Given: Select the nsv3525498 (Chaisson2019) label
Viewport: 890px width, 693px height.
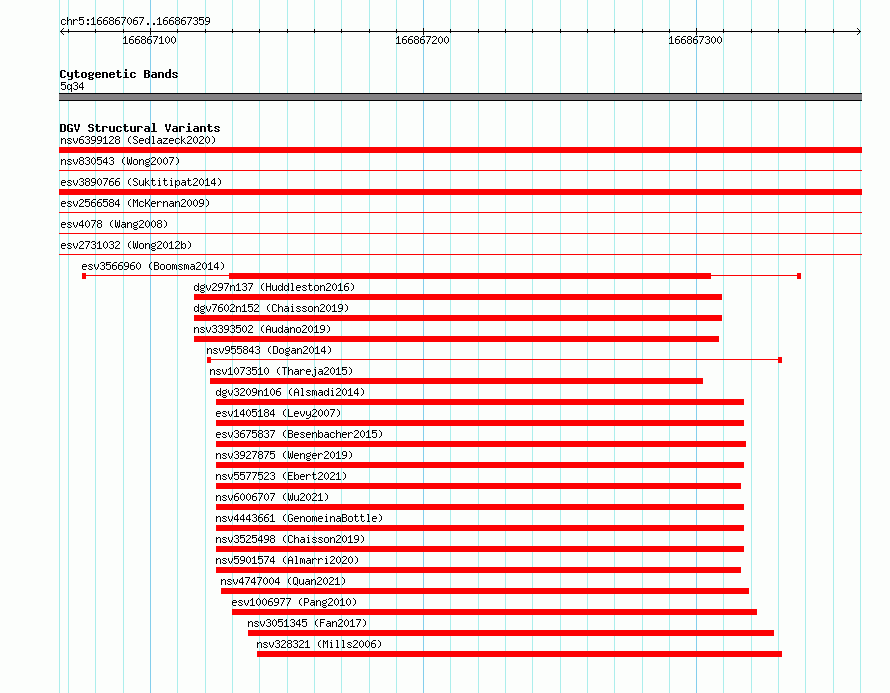Looking at the screenshot, I should pos(290,539).
